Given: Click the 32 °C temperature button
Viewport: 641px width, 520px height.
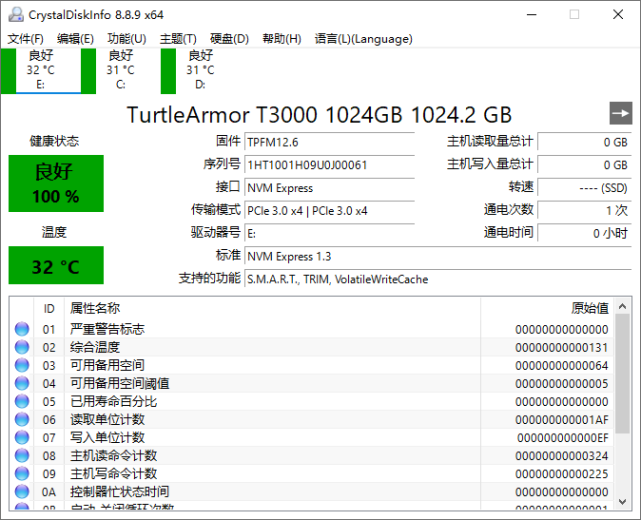Looking at the screenshot, I should tap(56, 265).
